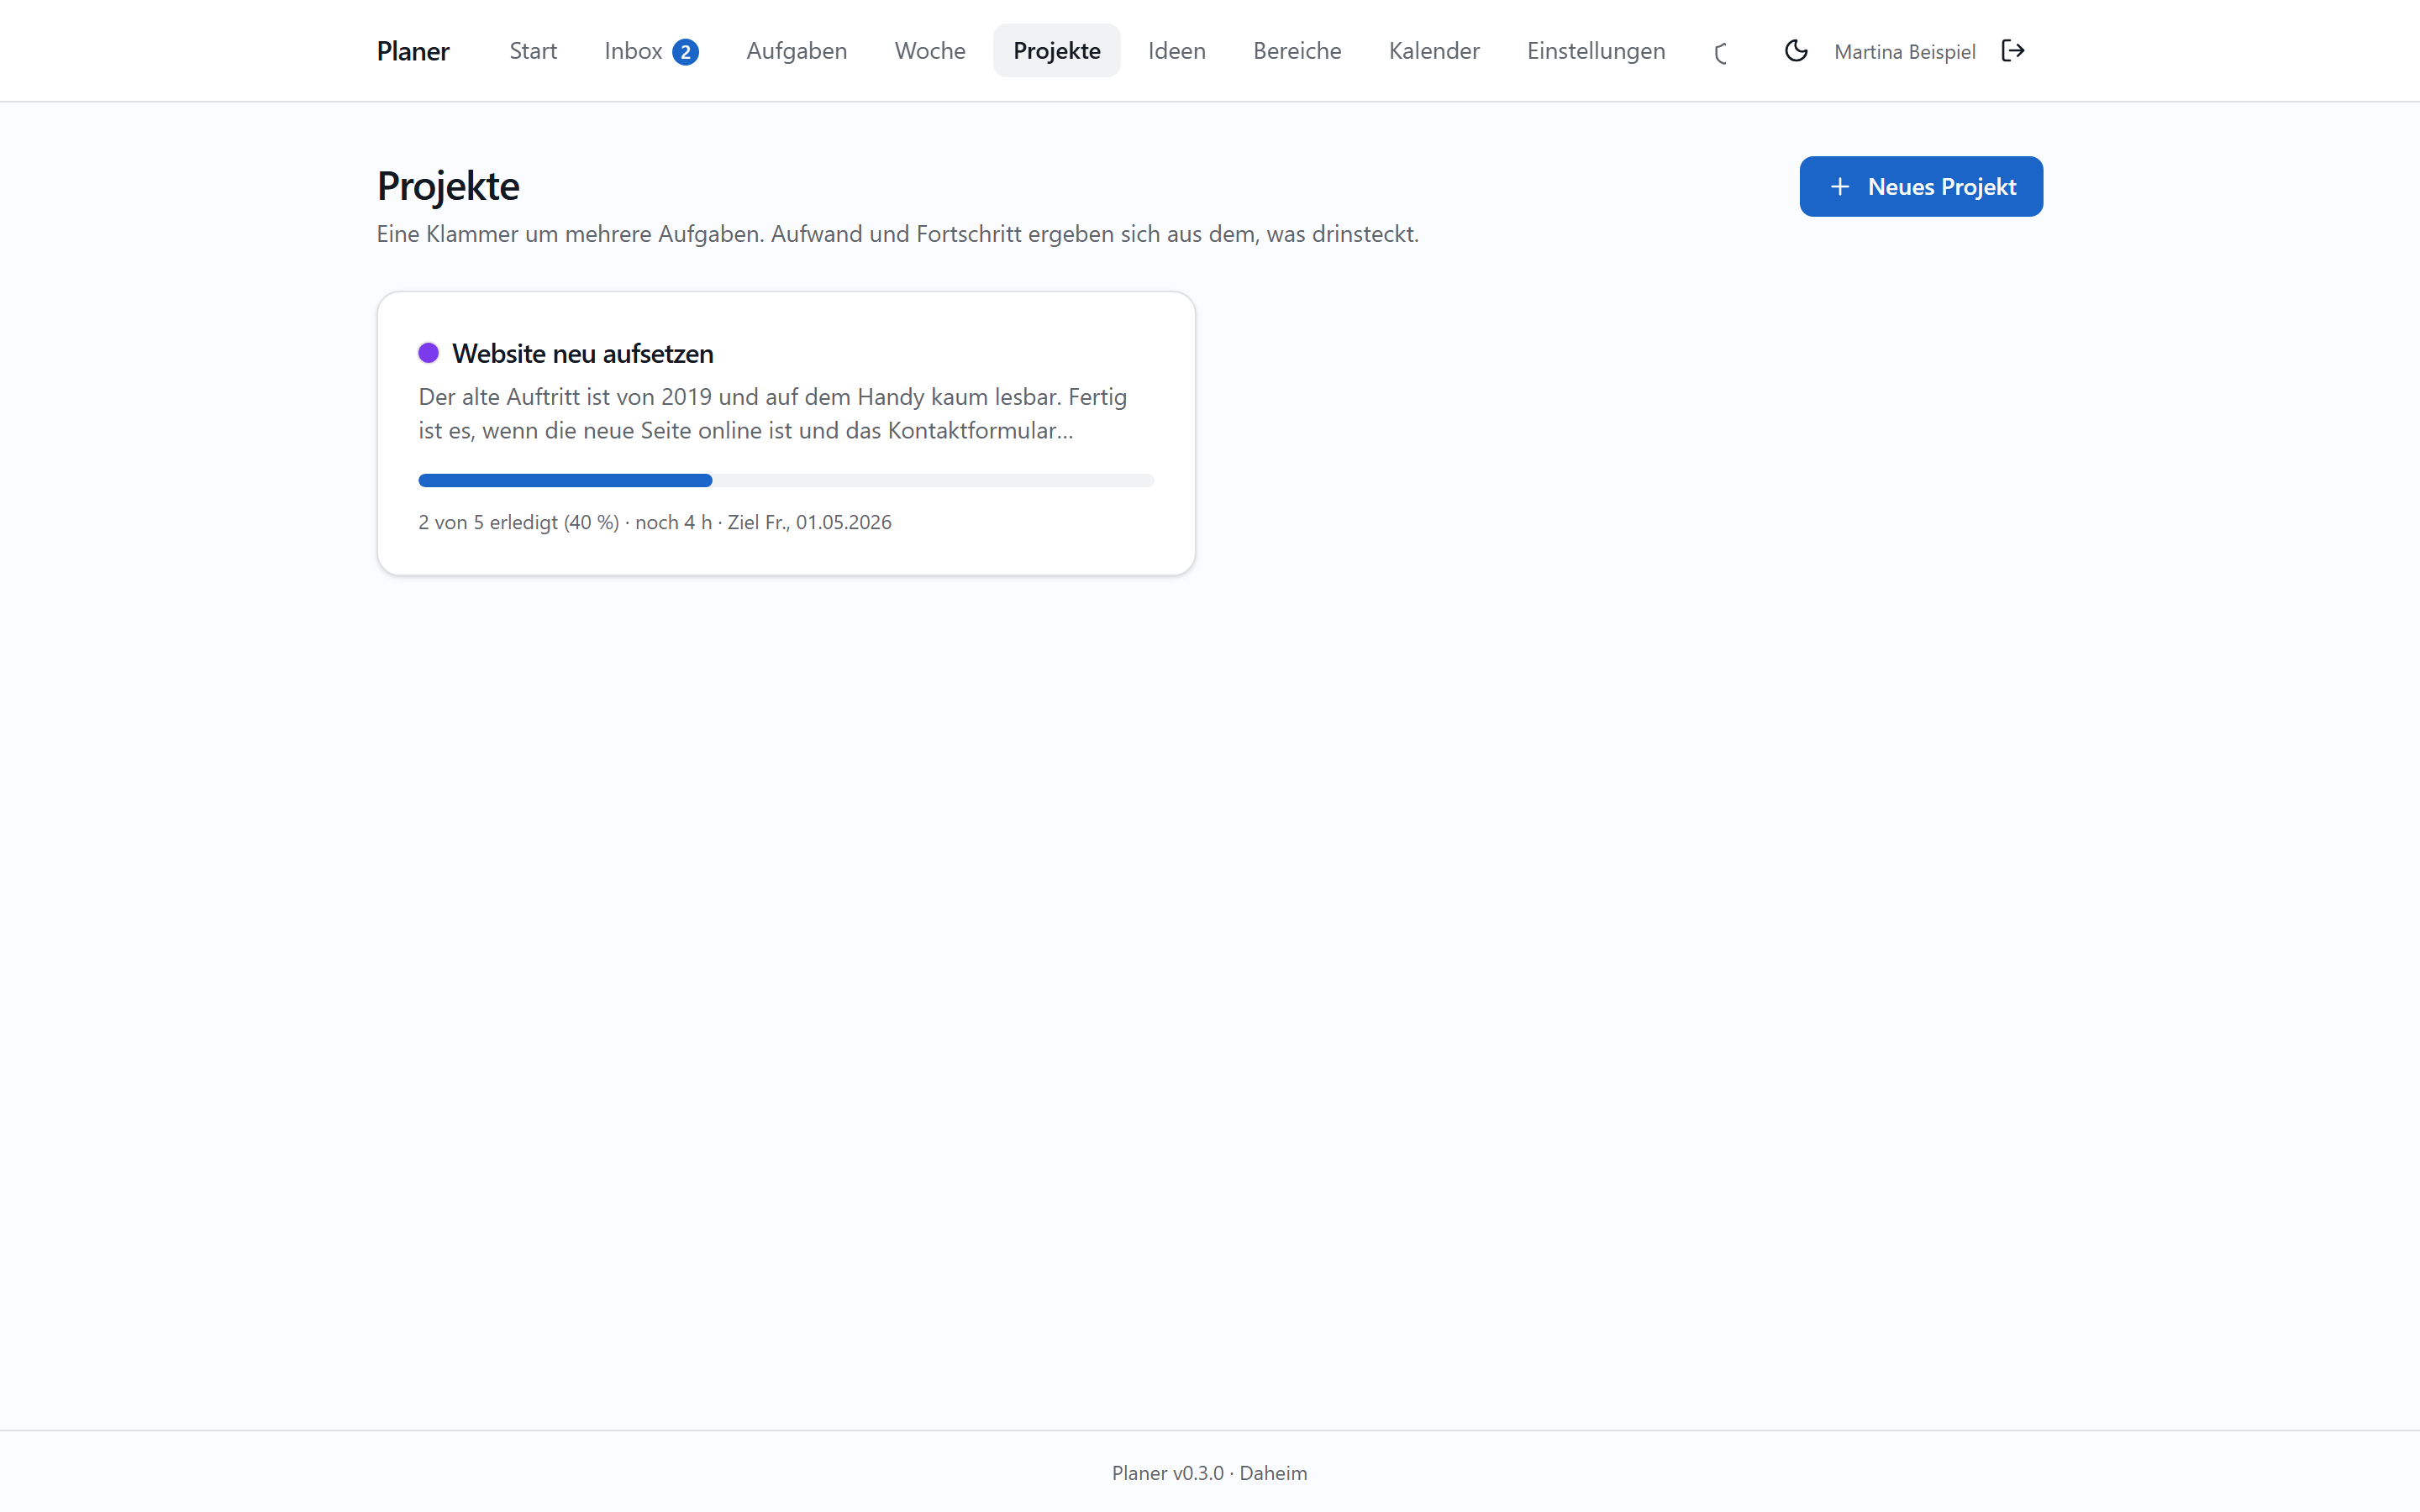Create a project with Neues Projekt button
This screenshot has height=1512, width=2420.
[1921, 187]
